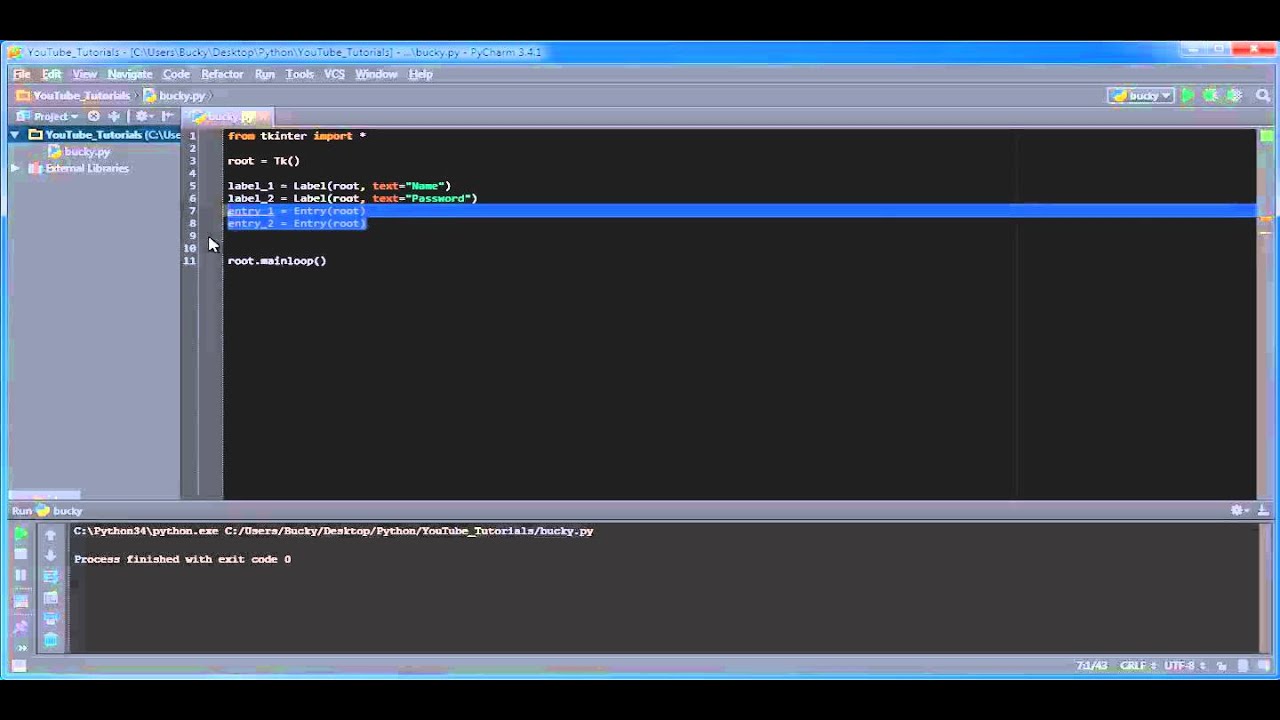Click scroll from source target icon

(x=94, y=116)
